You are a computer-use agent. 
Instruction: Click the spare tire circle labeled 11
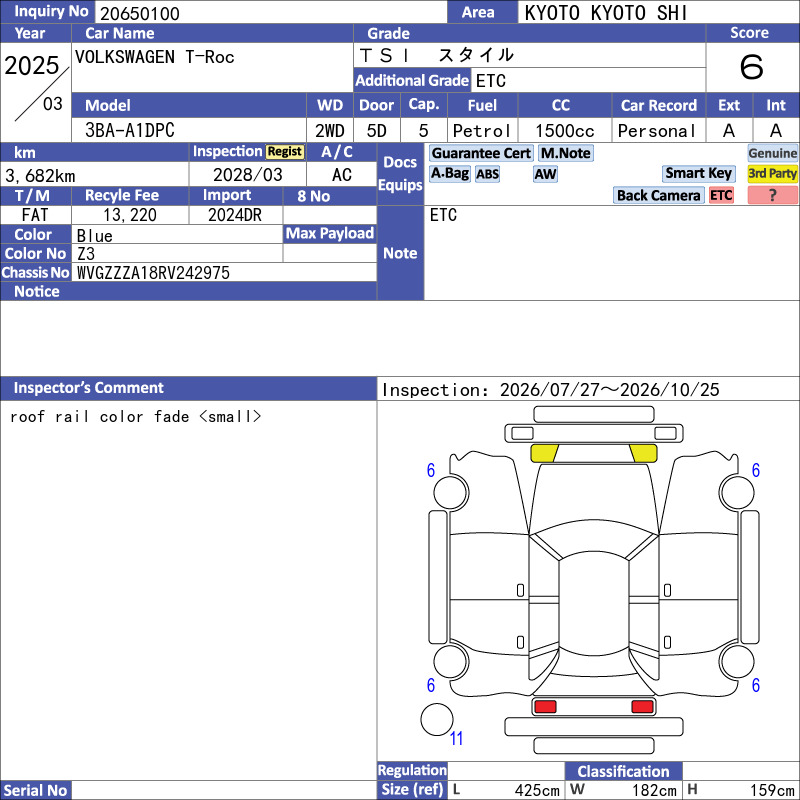(x=437, y=719)
